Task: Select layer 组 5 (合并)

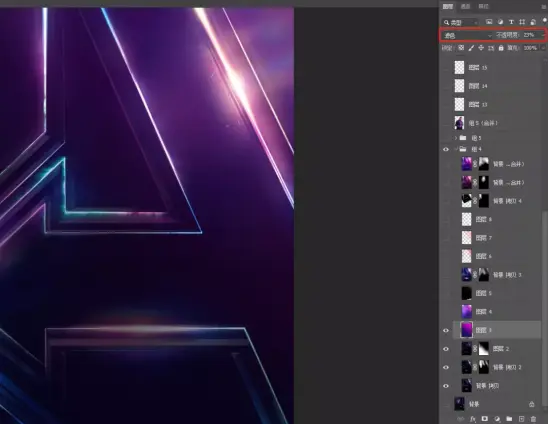Action: (496, 123)
